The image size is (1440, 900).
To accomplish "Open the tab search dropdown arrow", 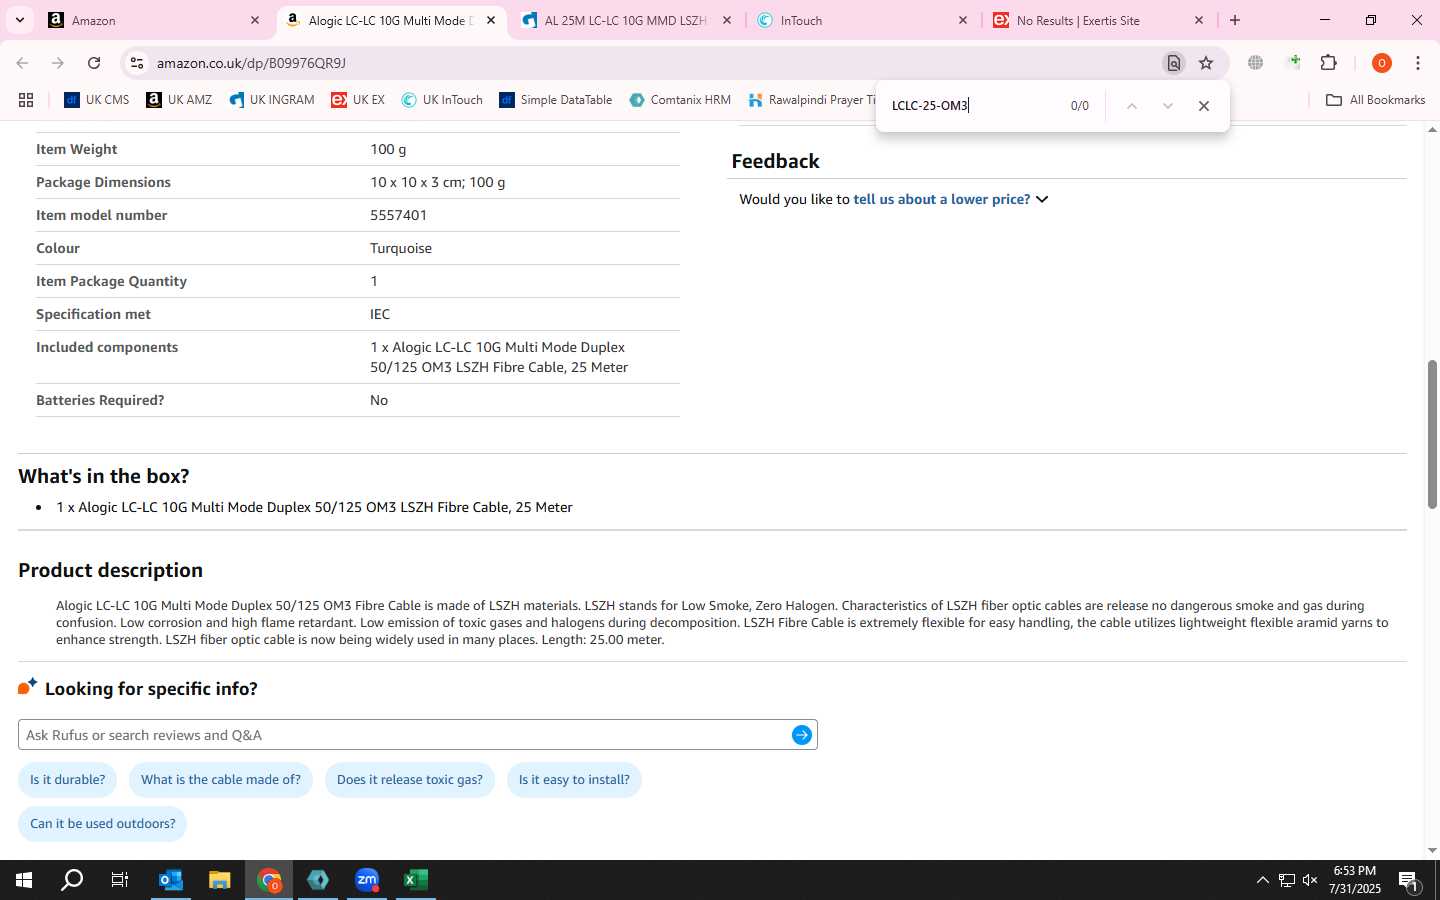I will point(19,20).
